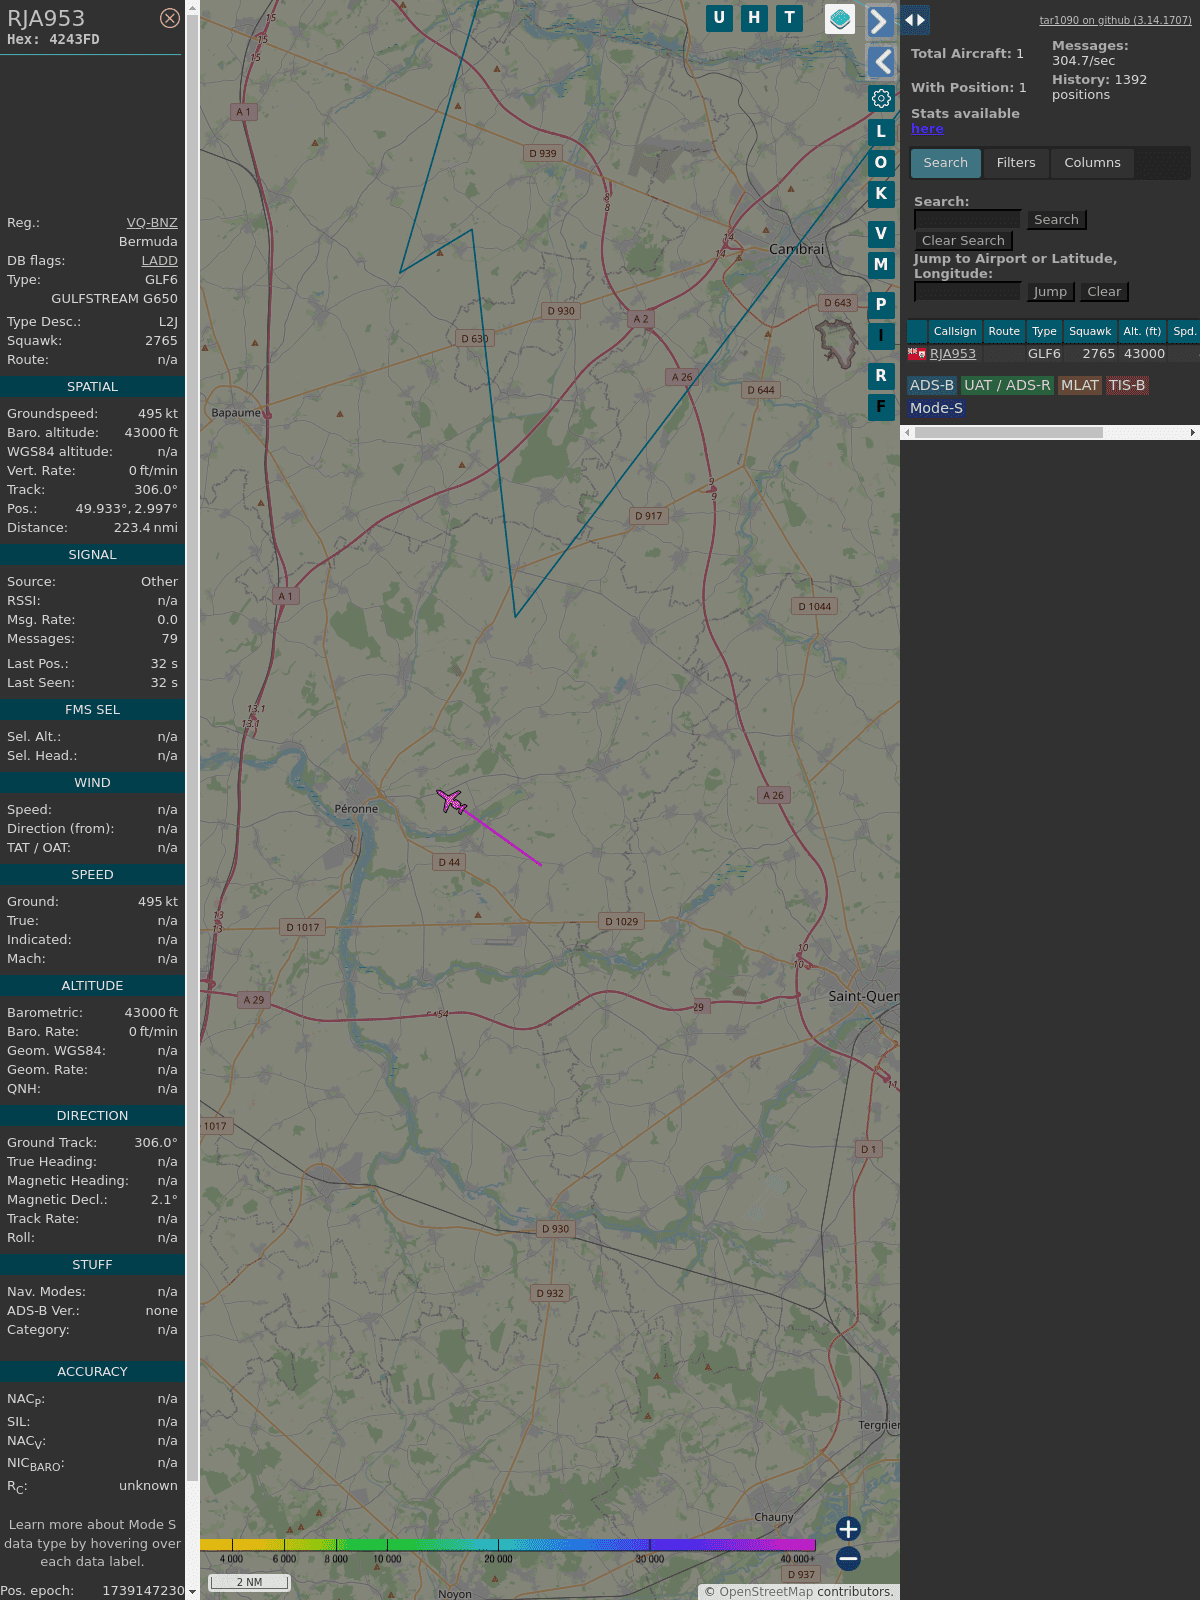Toggle the L map button

881,131
